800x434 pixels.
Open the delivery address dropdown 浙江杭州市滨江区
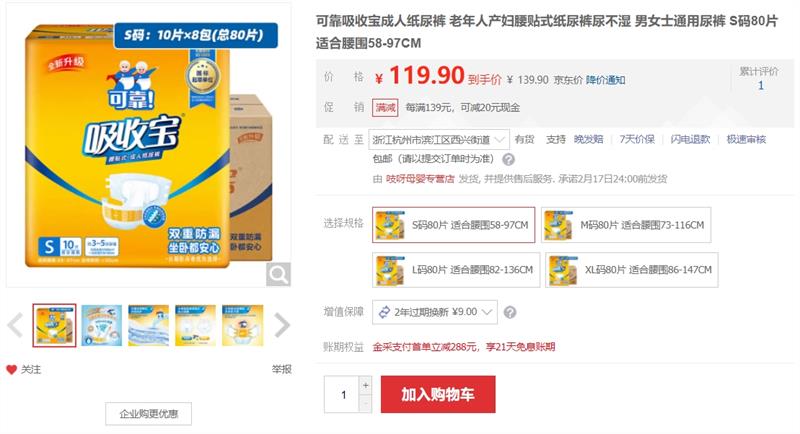click(439, 139)
